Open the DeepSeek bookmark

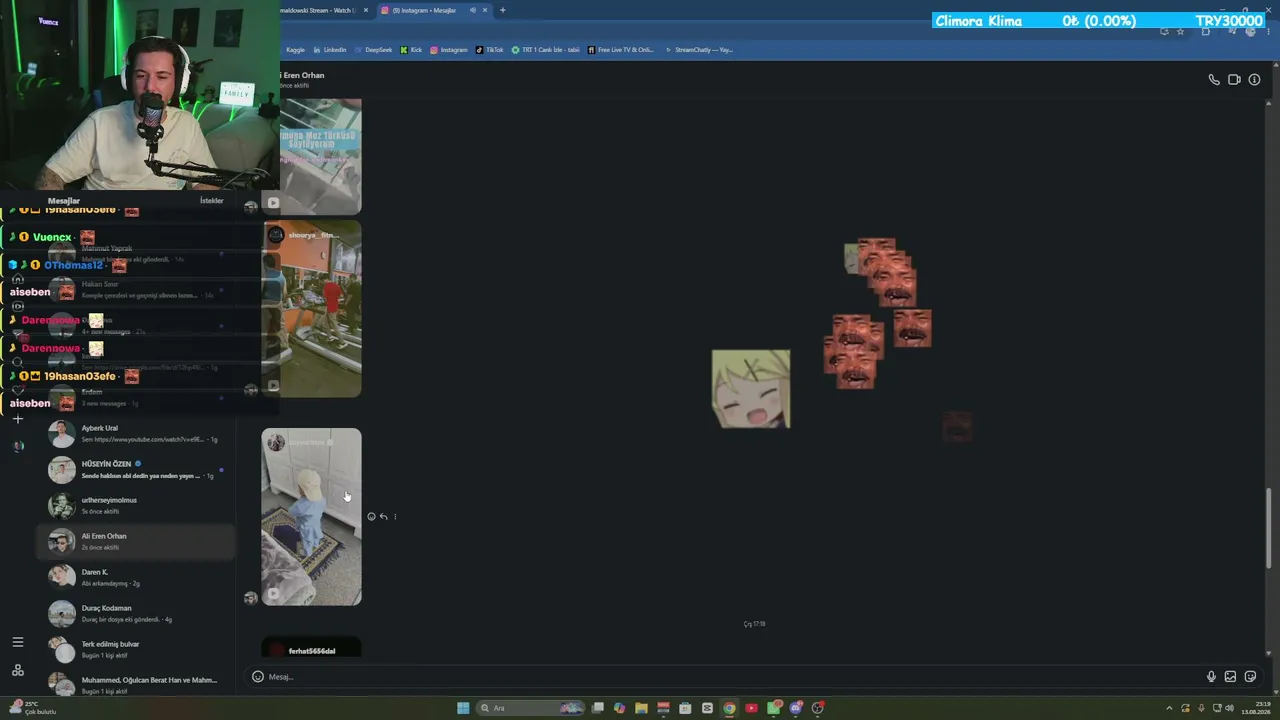point(373,50)
